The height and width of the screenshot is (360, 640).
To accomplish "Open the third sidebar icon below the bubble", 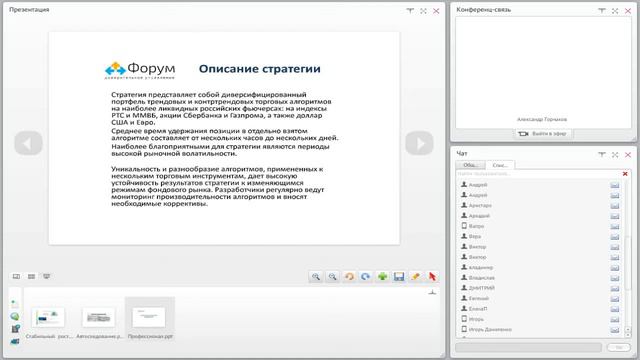I will point(15,329).
